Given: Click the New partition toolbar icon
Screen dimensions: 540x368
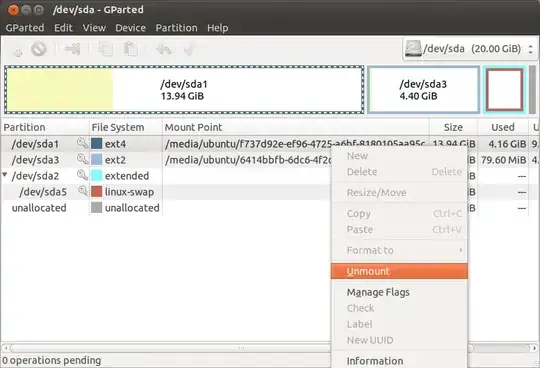Looking at the screenshot, I should click(18, 51).
